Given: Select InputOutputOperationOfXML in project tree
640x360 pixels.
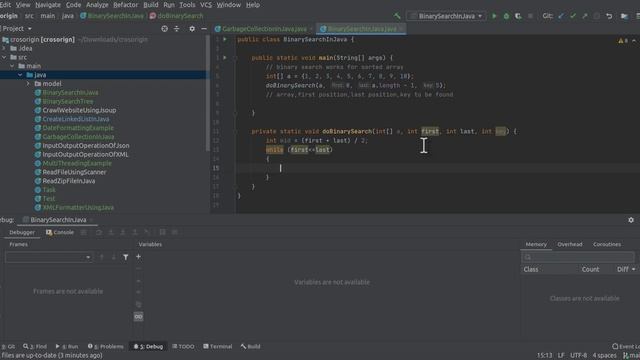Looking at the screenshot, I should tap(85, 154).
